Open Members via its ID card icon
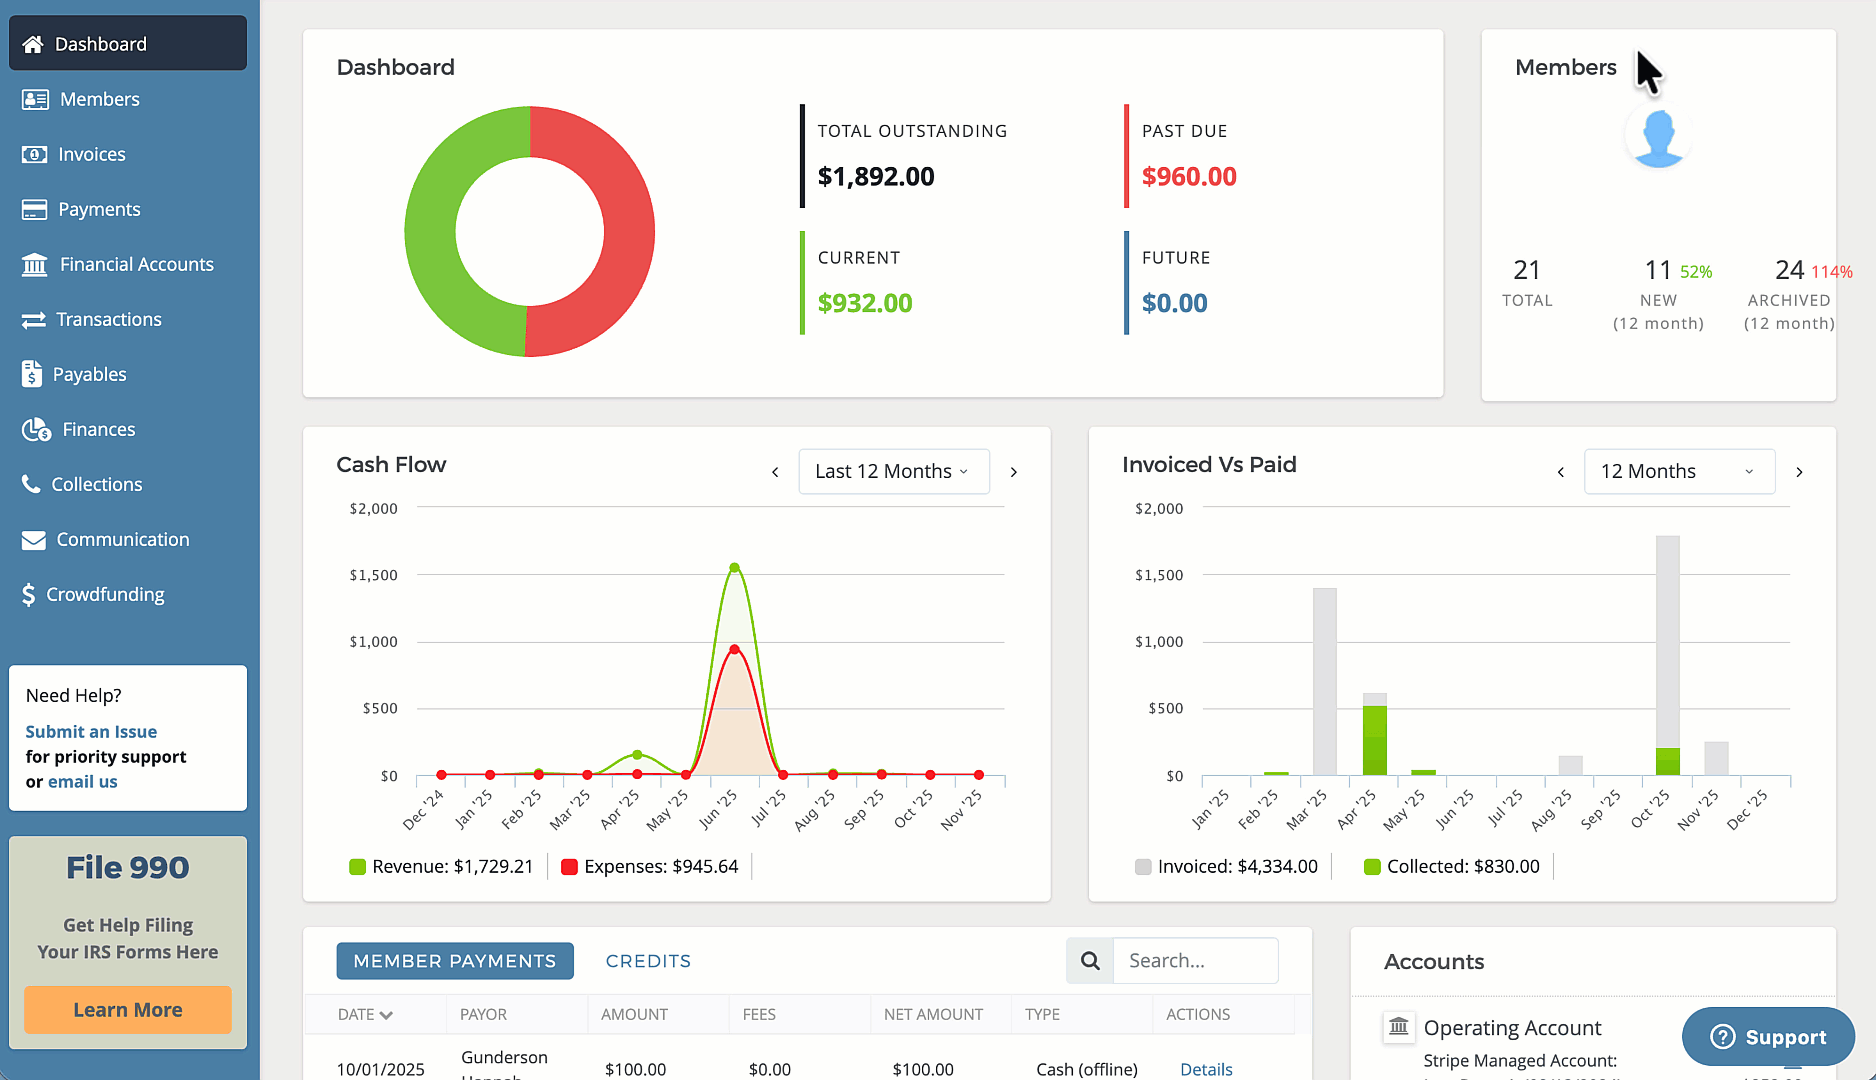The height and width of the screenshot is (1080, 1876). (x=35, y=99)
